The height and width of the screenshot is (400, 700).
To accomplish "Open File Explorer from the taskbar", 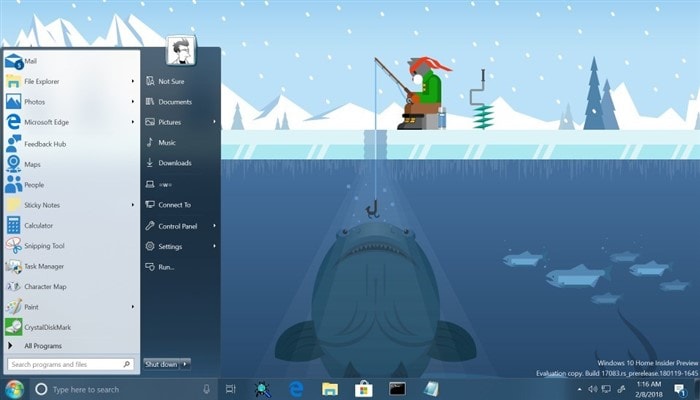I will click(330, 389).
